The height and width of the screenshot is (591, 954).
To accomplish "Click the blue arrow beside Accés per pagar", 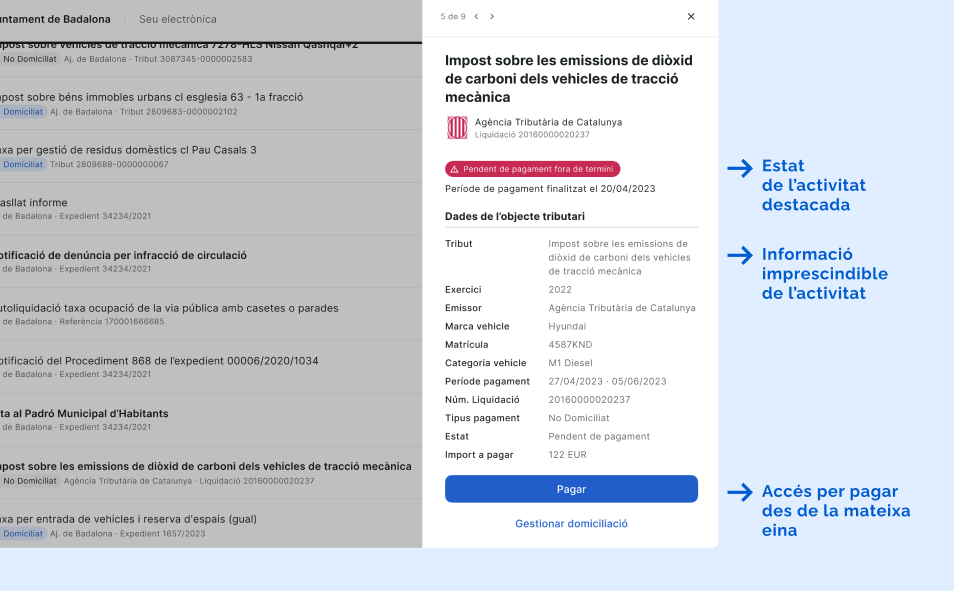I will pyautogui.click(x=740, y=492).
